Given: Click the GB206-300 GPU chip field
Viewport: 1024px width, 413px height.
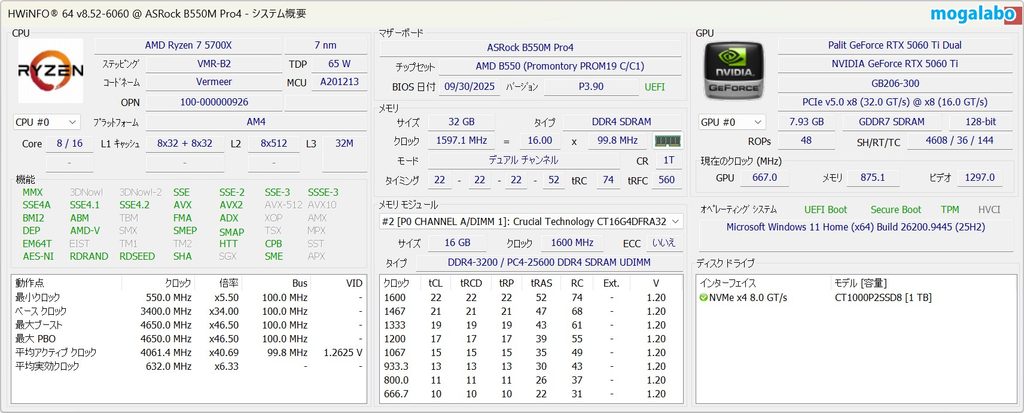Looking at the screenshot, I should [x=895, y=83].
